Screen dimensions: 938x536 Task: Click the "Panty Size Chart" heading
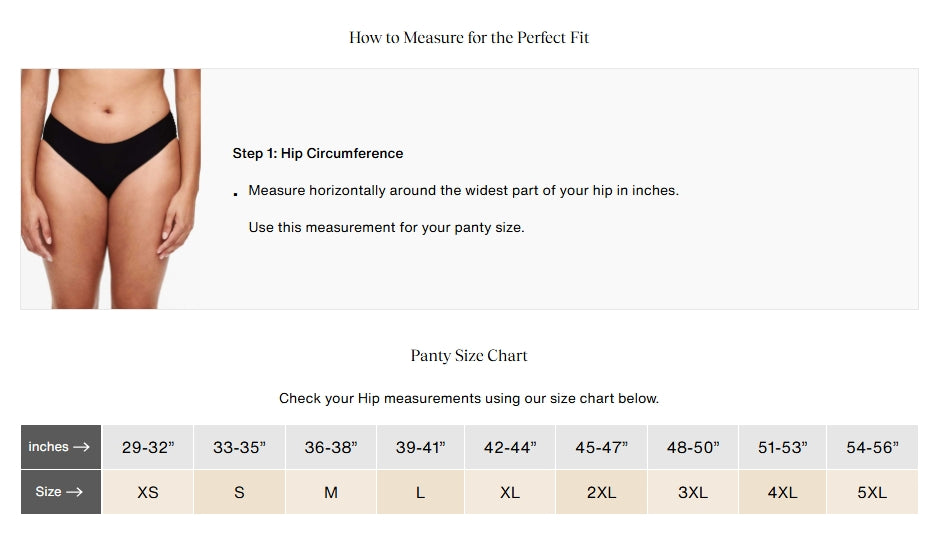coord(469,356)
